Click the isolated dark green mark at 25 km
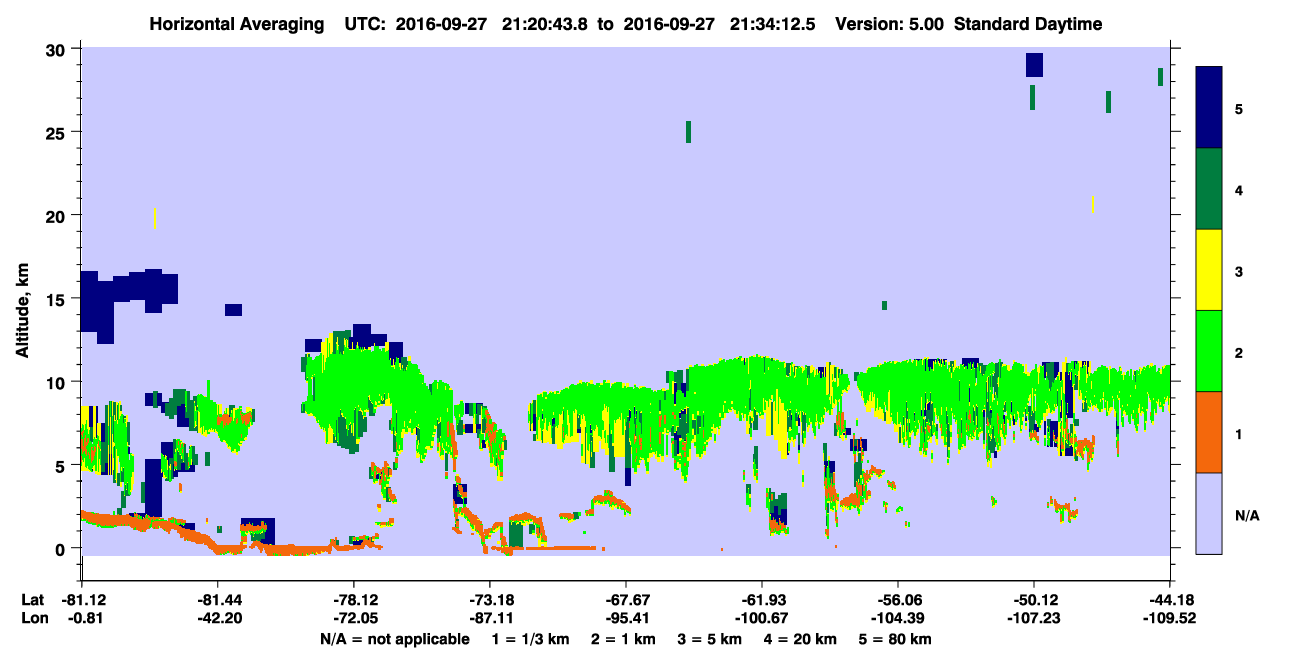The height and width of the screenshot is (667, 1300). (x=688, y=131)
